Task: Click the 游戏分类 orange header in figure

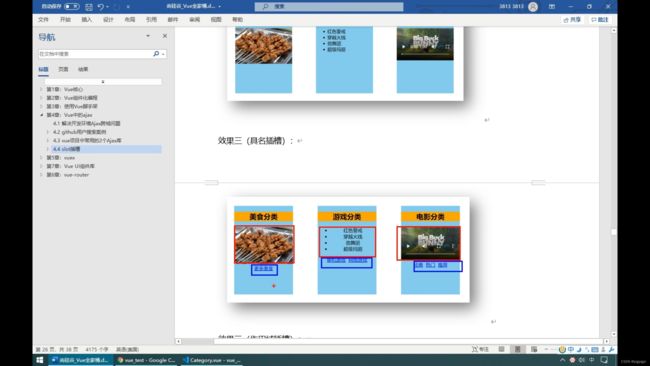Action: coord(347,217)
